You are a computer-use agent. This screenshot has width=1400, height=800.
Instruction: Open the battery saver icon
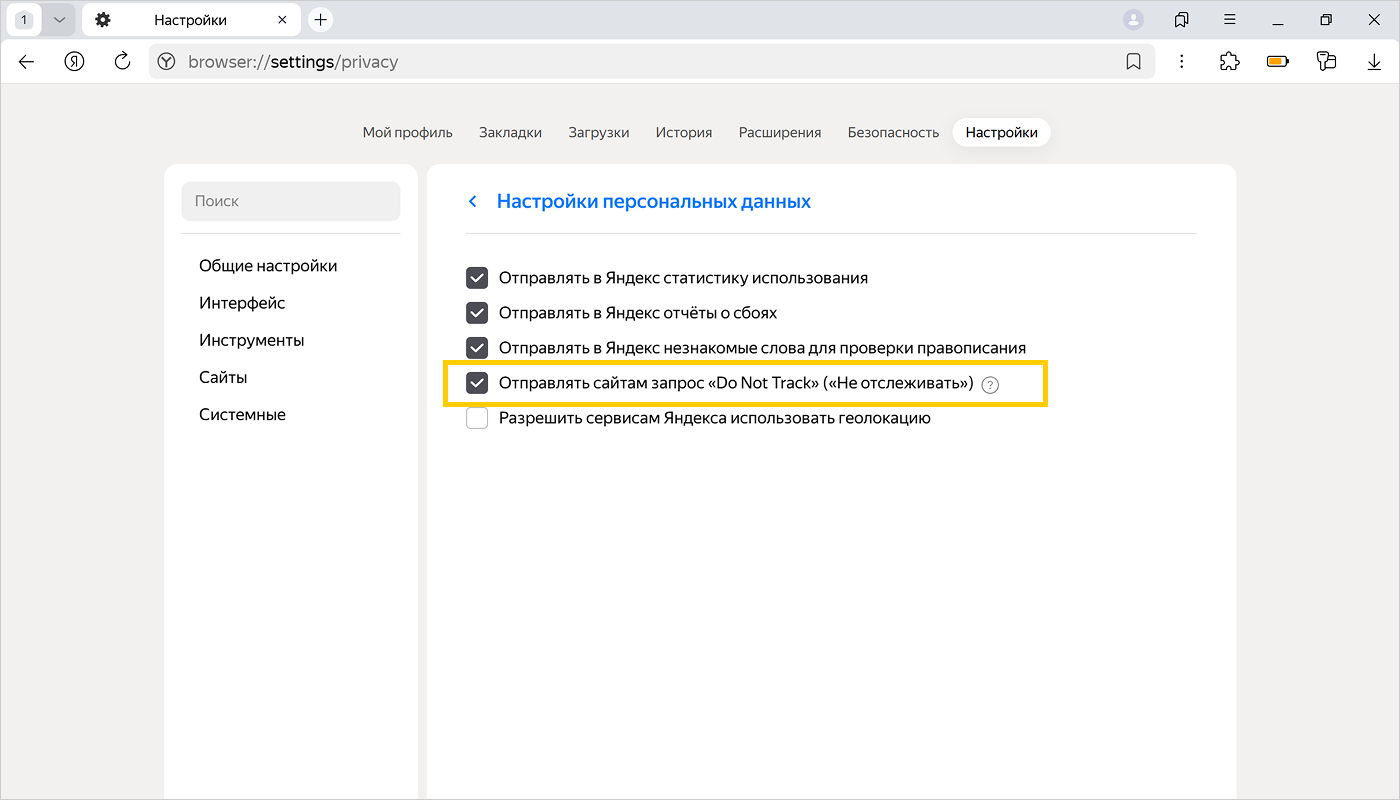coord(1278,62)
